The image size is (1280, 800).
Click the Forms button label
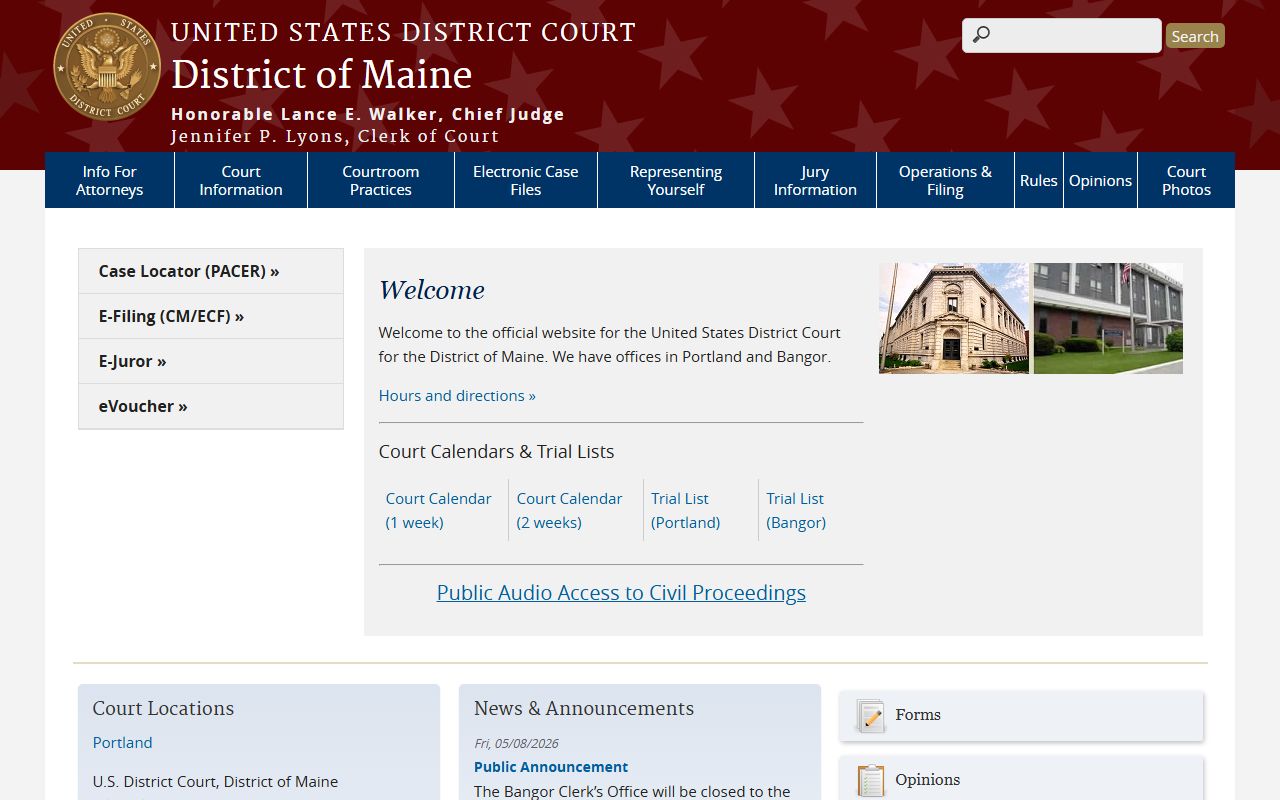(918, 715)
